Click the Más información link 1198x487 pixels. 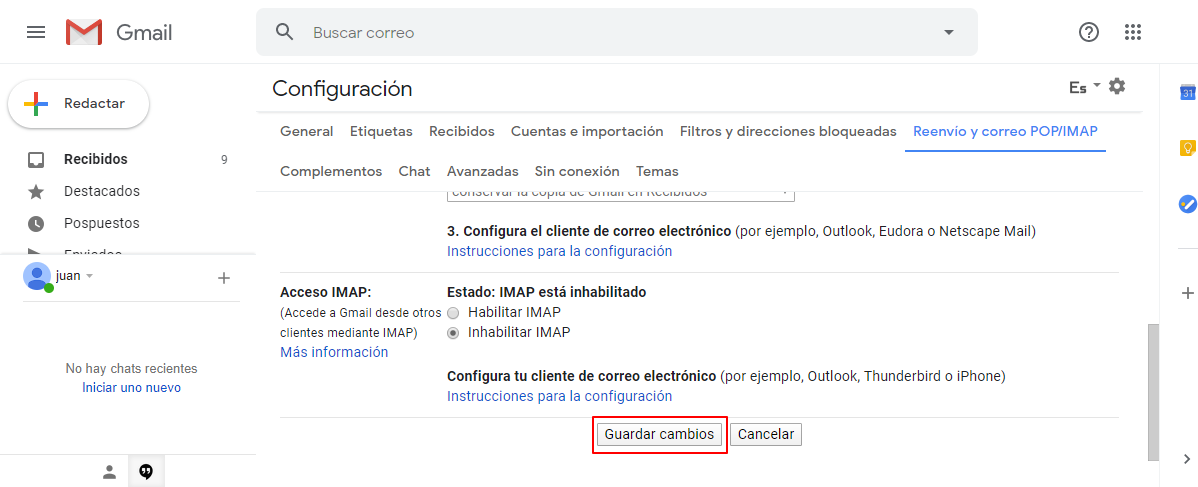click(x=334, y=352)
